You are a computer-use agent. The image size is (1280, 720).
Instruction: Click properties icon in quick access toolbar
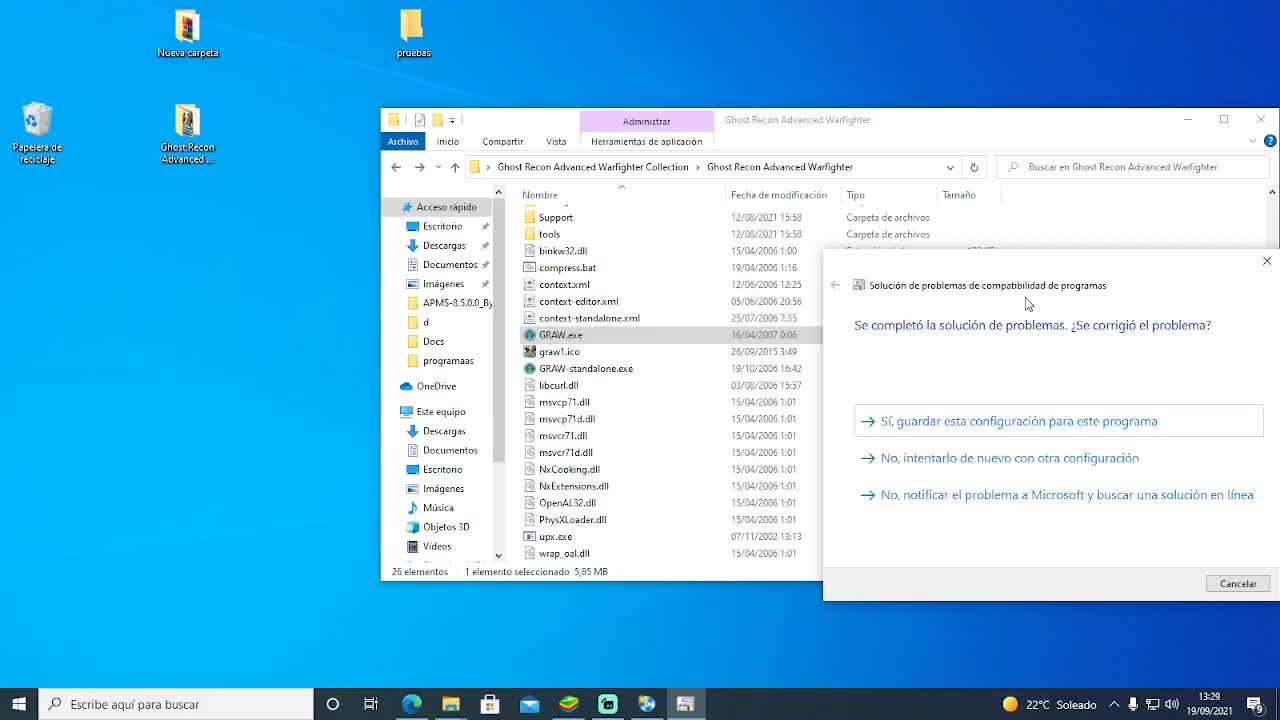[x=420, y=120]
